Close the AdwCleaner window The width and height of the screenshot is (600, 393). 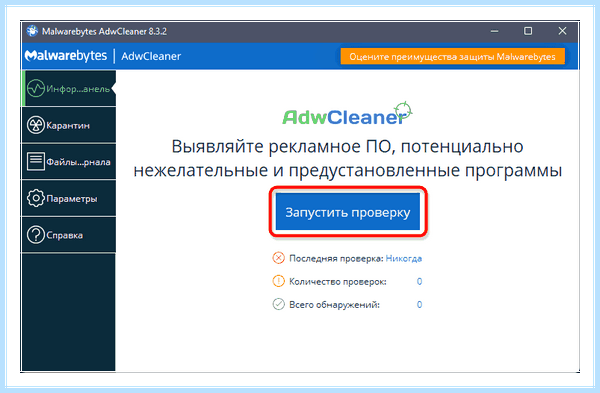click(x=562, y=31)
